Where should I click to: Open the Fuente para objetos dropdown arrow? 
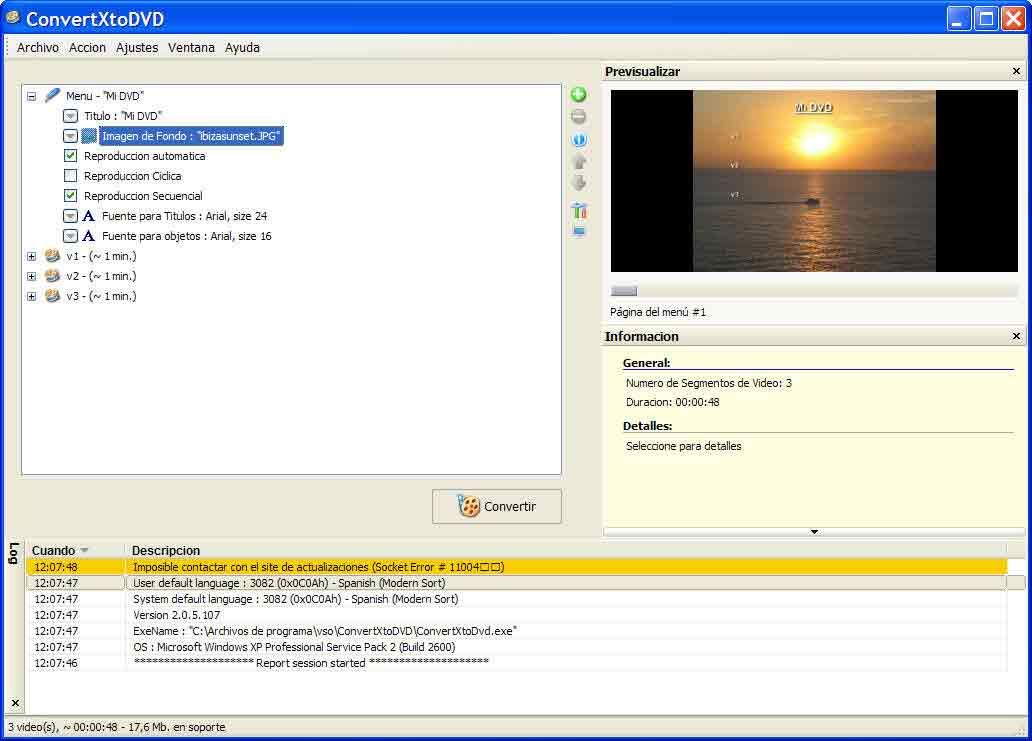tap(70, 236)
